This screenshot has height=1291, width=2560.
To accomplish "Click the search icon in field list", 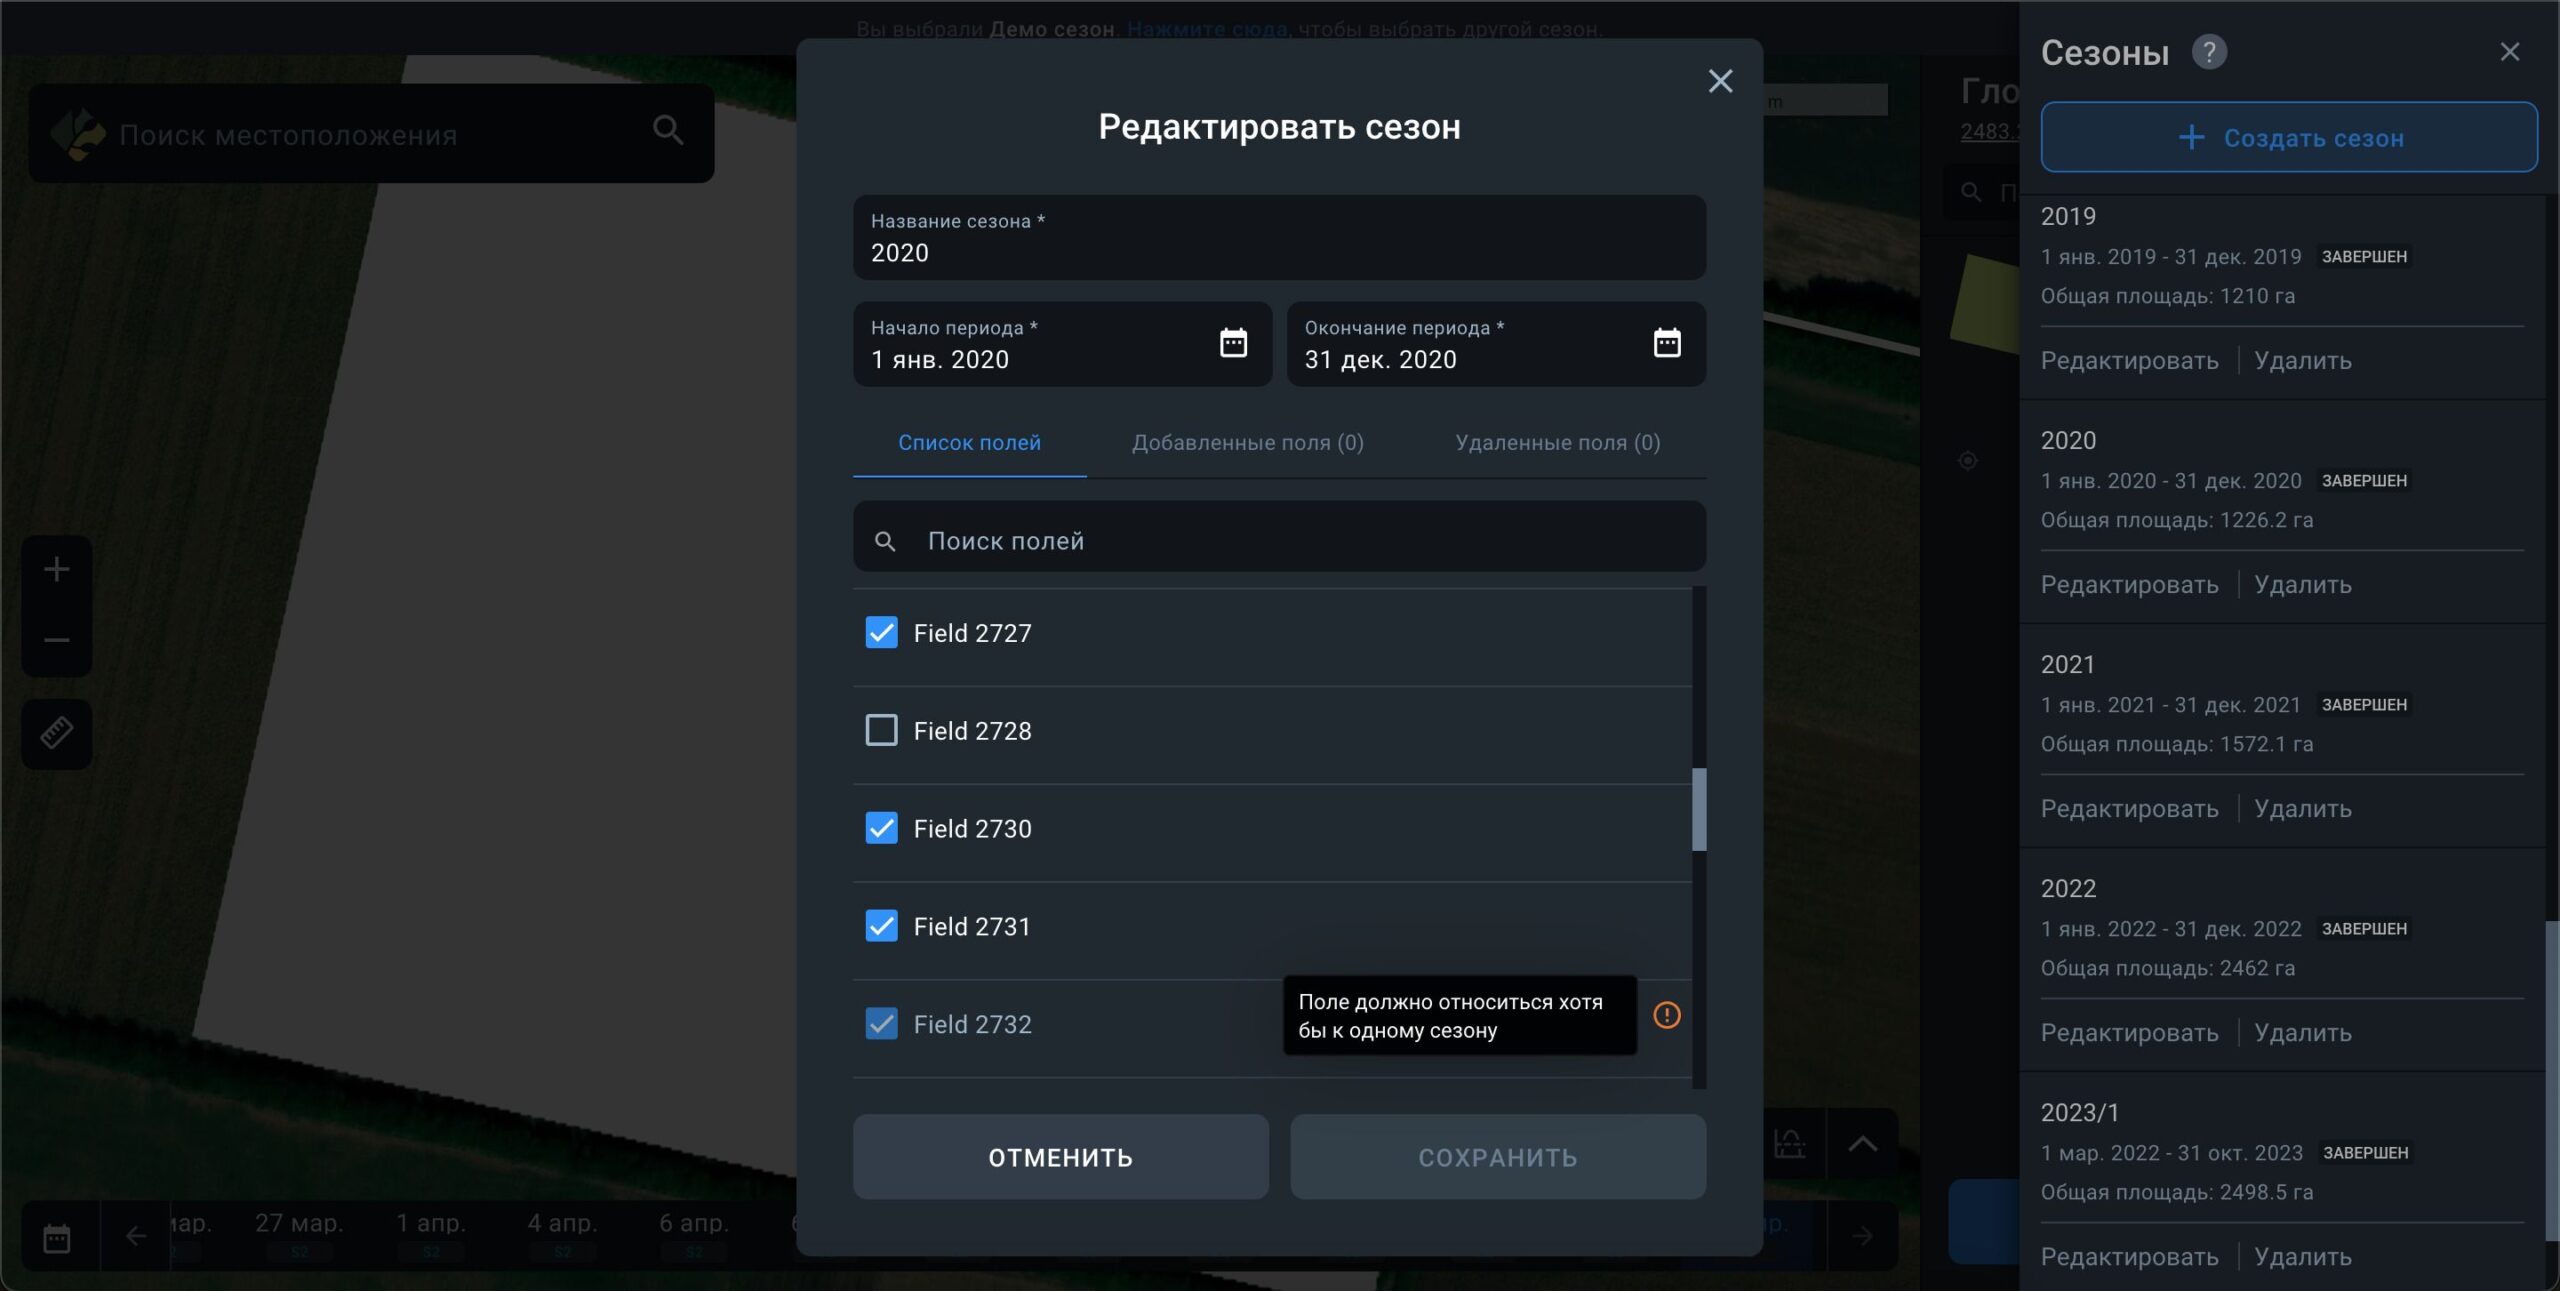I will click(886, 540).
